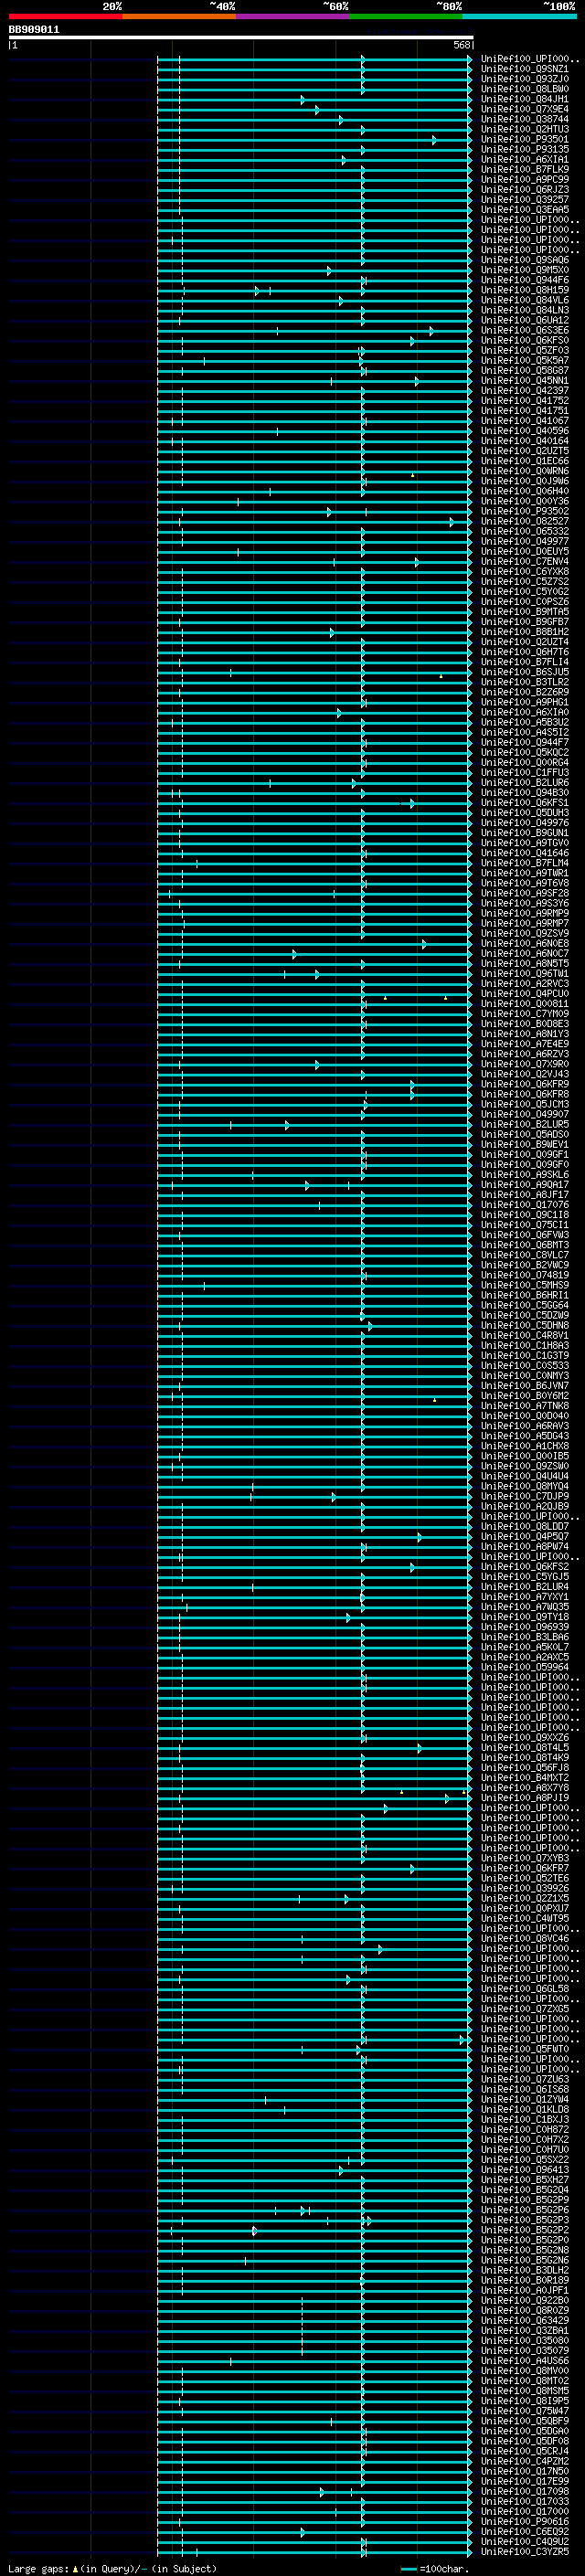This screenshot has width=585, height=2576.
Task: Select hit UniRef100_P93135
Action: coord(525,149)
